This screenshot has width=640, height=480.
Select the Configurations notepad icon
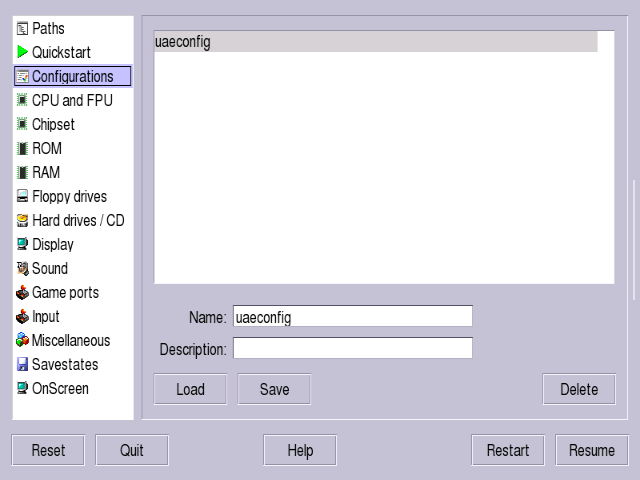tap(22, 76)
